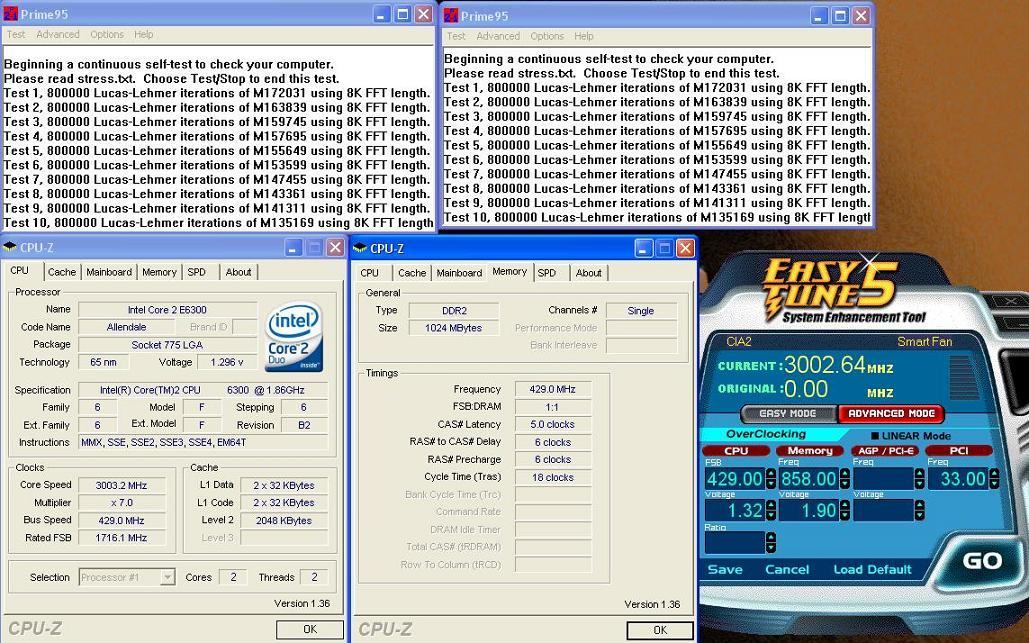
Task: Decrease CPU Ratio with the down arrow
Action: click(771, 547)
